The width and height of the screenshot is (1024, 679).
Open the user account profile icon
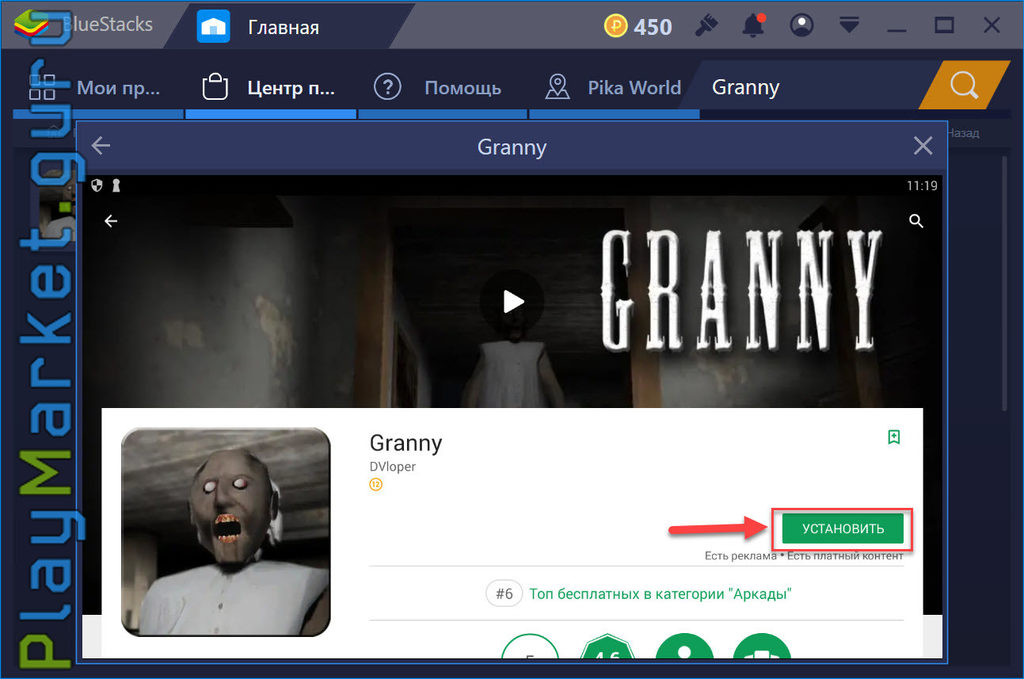pos(801,25)
